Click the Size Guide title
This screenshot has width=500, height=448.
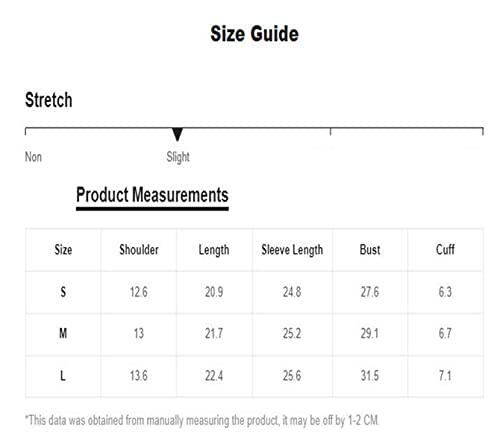[254, 34]
